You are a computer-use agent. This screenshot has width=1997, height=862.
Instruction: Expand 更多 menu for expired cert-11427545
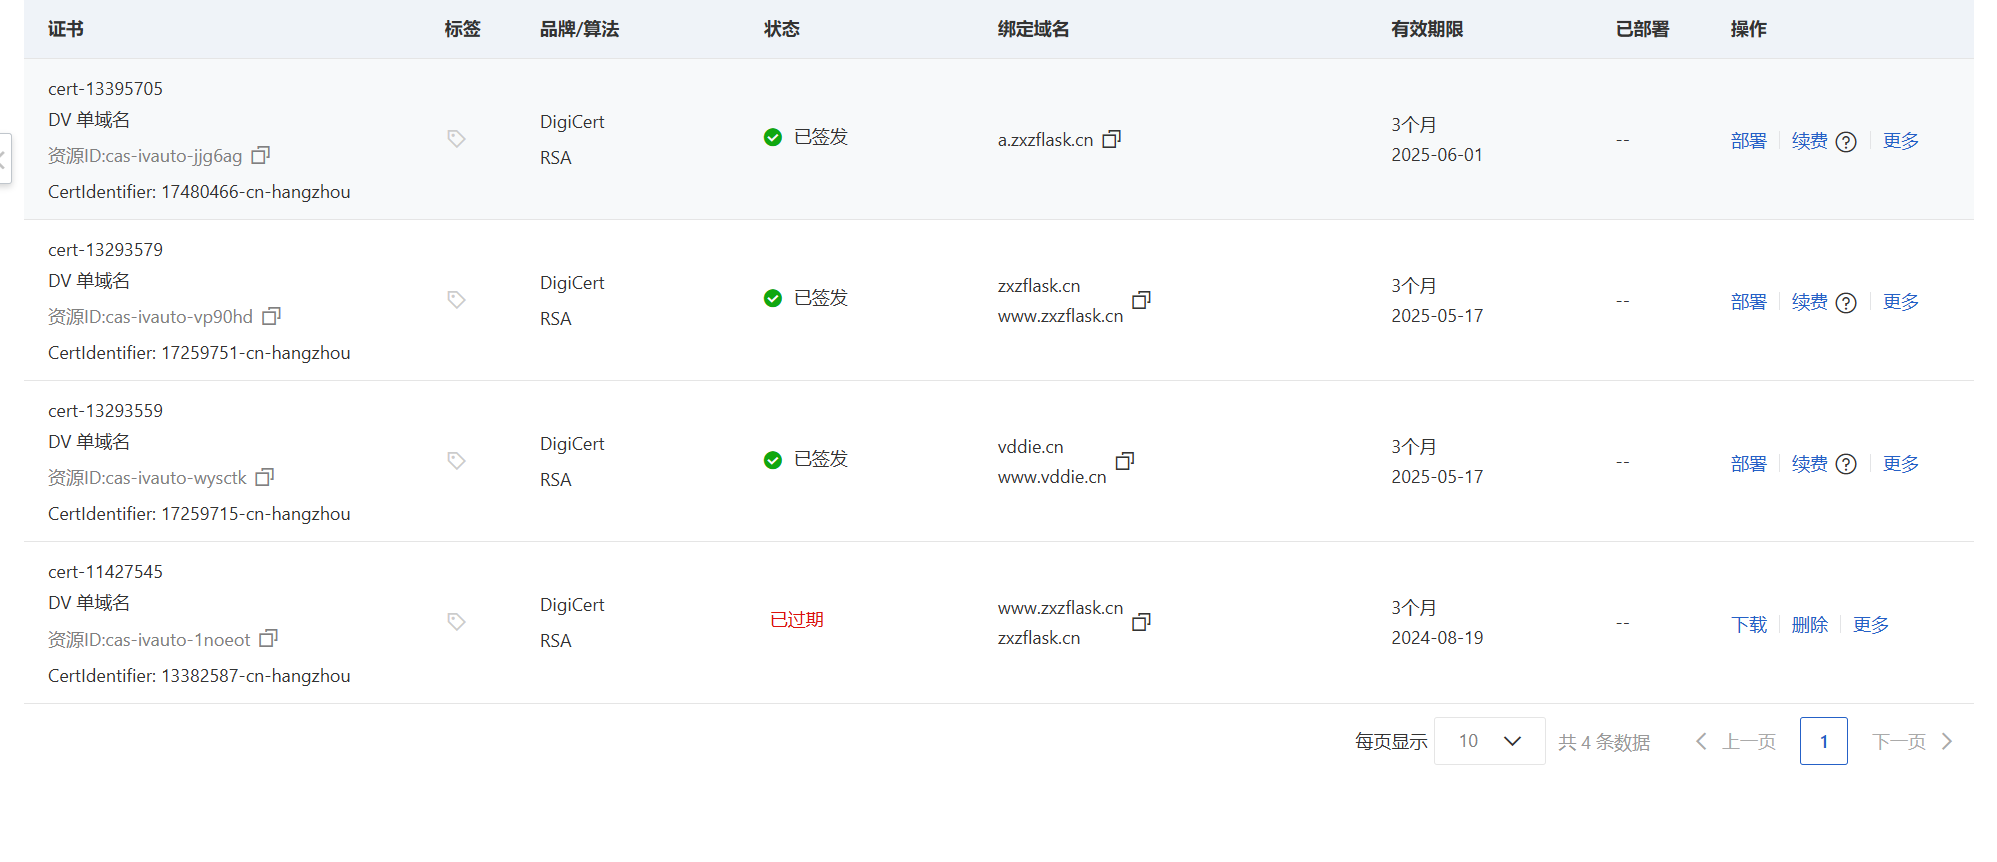(1870, 625)
